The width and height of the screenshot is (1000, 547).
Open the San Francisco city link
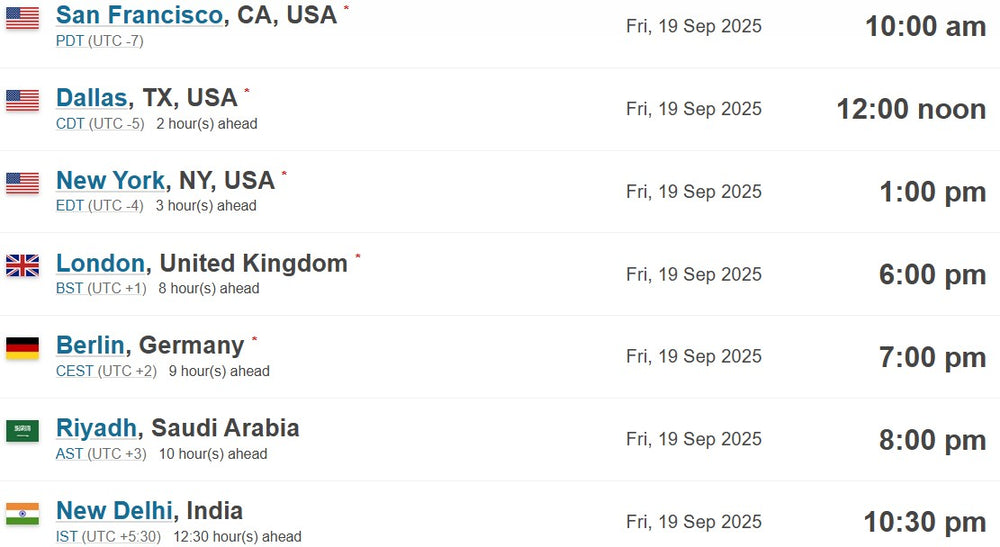[x=140, y=15]
